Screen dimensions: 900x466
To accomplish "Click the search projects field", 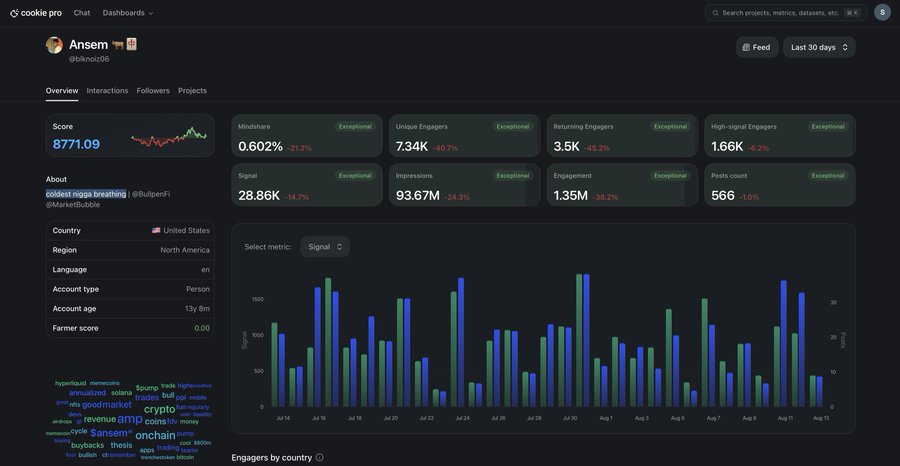I will pyautogui.click(x=786, y=13).
